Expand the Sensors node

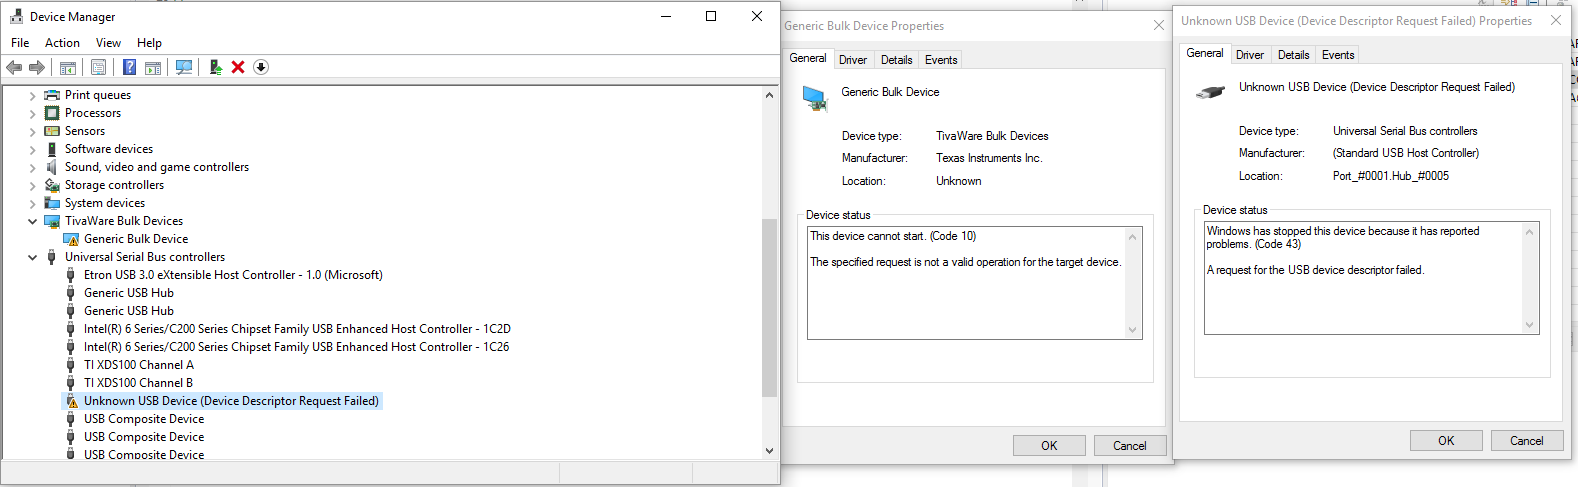32,132
